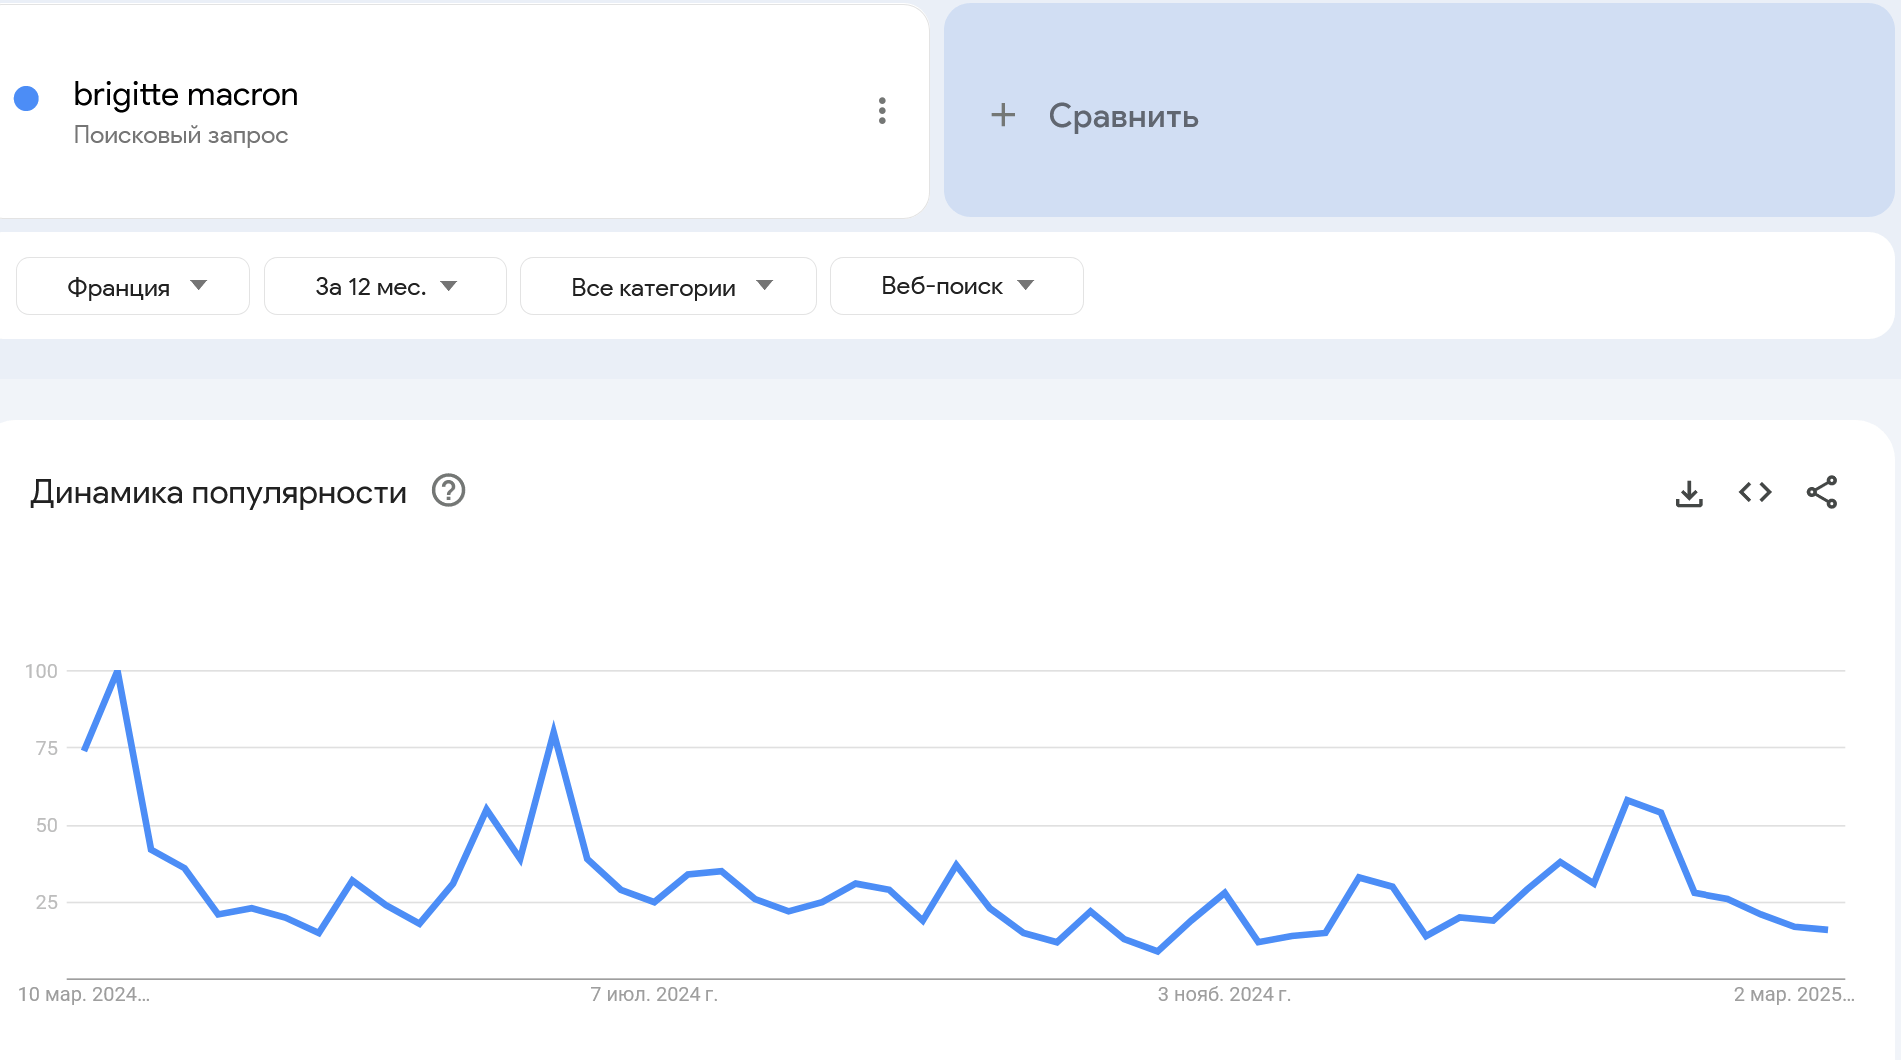Click the Поисковый запрос label
The width and height of the screenshot is (1901, 1060).
(x=181, y=135)
